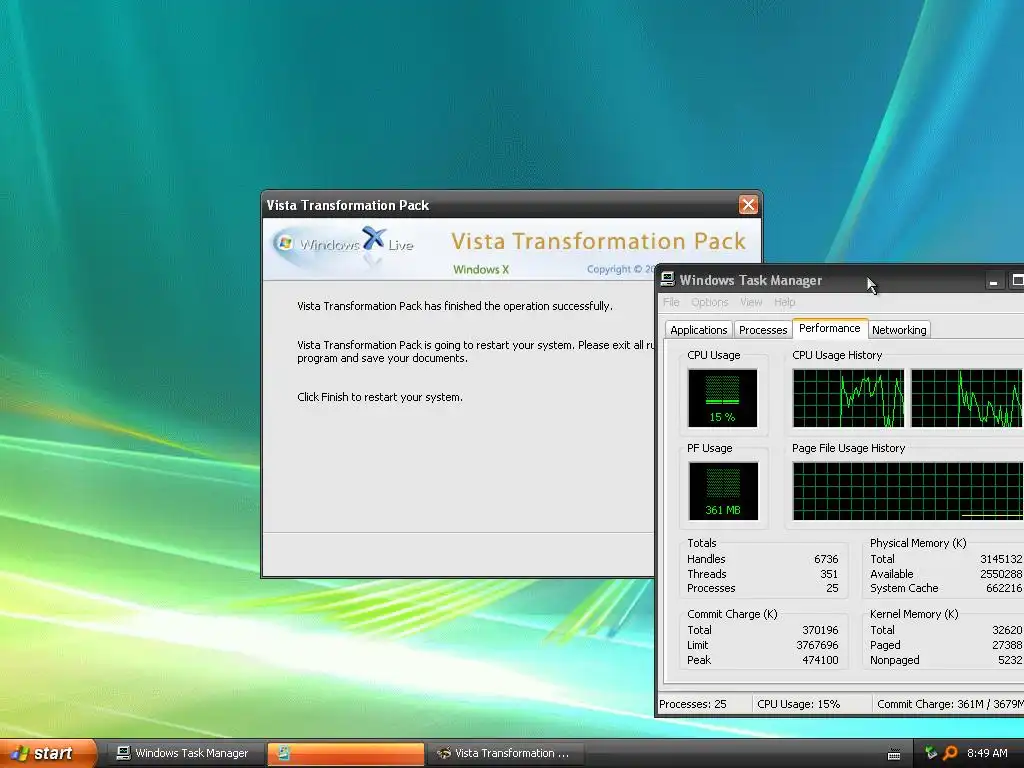Select the Performance tab
Screen dimensions: 1024x768
[x=829, y=328]
